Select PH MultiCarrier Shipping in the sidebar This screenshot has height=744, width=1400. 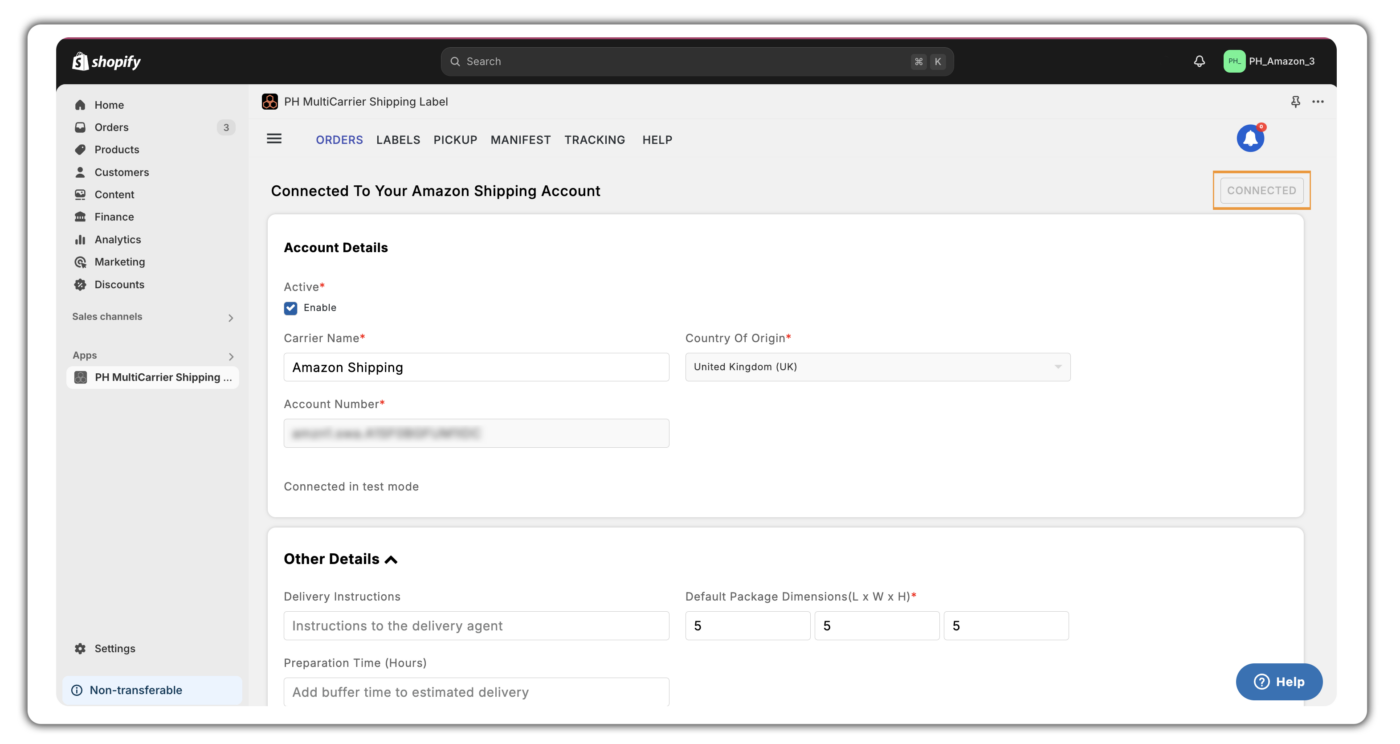[x=153, y=378]
